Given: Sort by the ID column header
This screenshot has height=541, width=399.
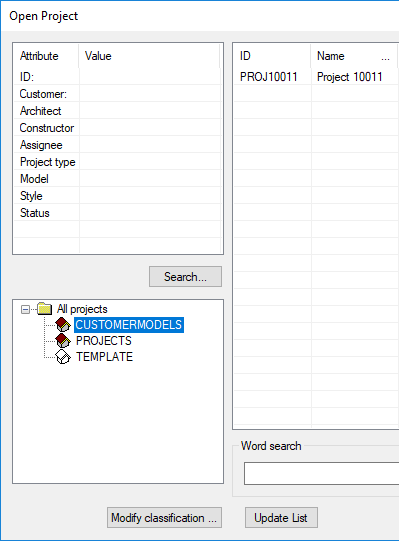Looking at the screenshot, I should [x=272, y=56].
